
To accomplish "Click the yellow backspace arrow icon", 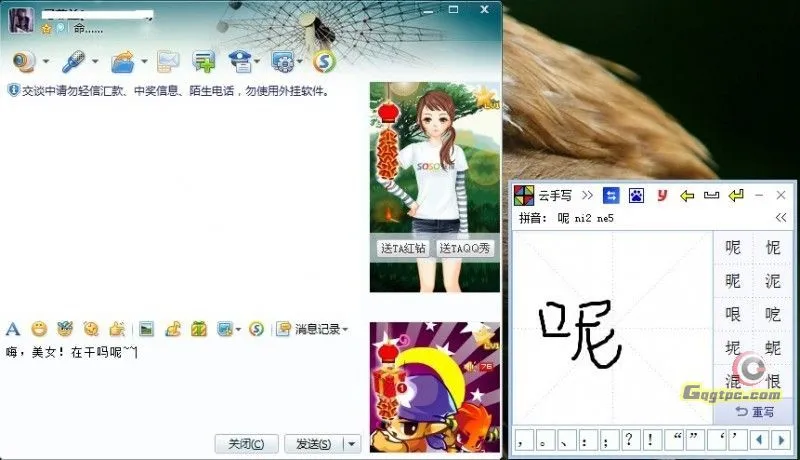I will 687,195.
